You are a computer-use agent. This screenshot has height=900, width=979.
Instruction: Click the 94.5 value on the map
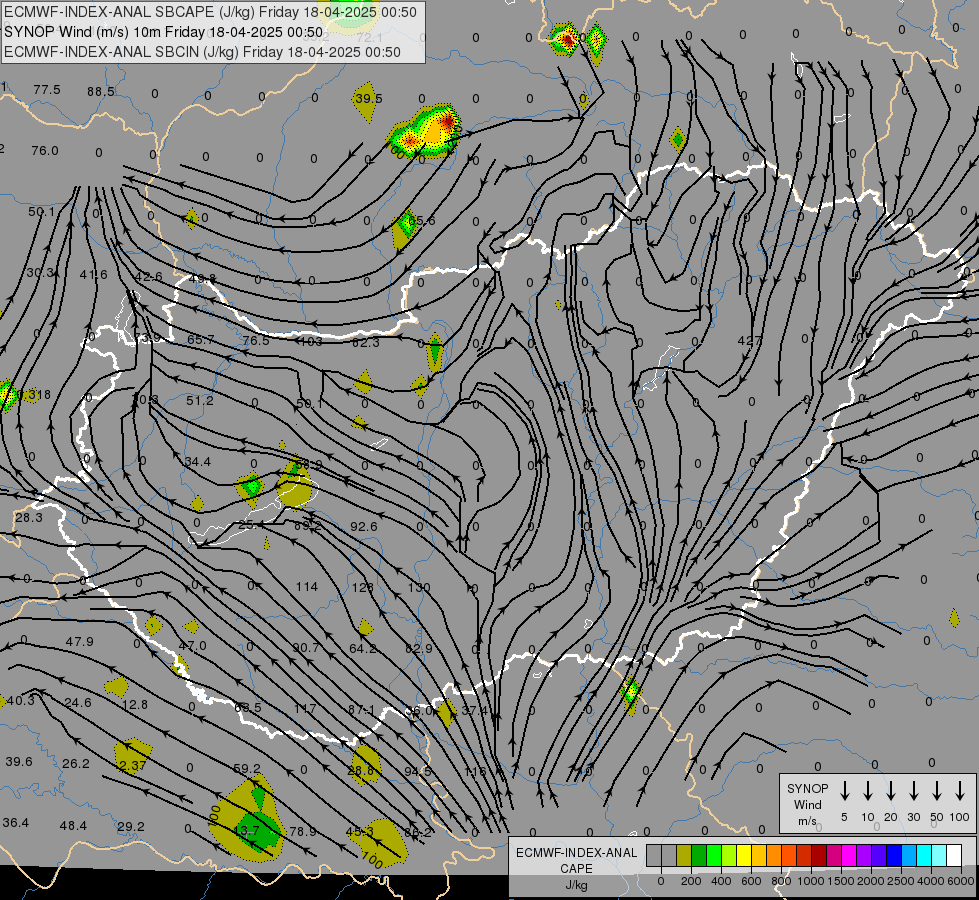(417, 771)
